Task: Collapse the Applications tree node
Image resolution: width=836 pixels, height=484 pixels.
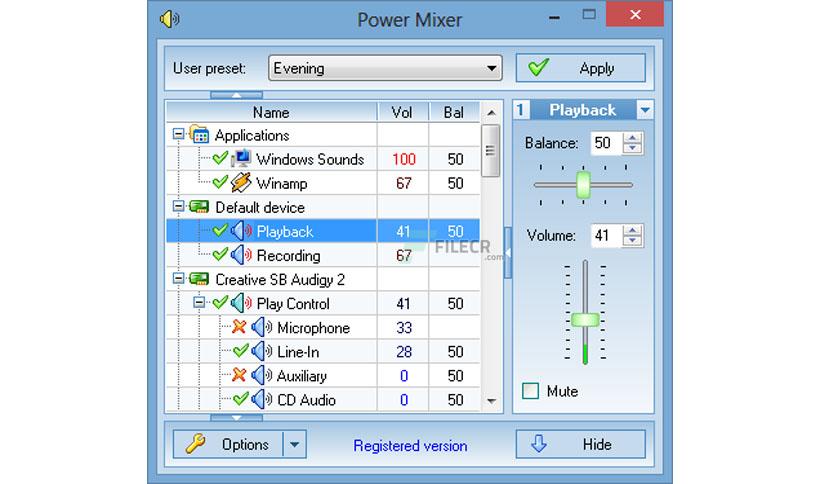Action: (179, 134)
